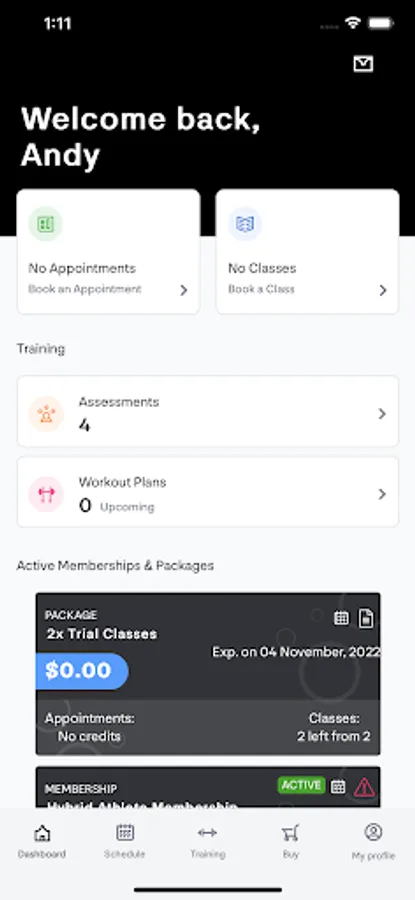This screenshot has height=900, width=415.
Task: Tap the pink Workout Plans dumbbell icon
Action: pos(46,494)
